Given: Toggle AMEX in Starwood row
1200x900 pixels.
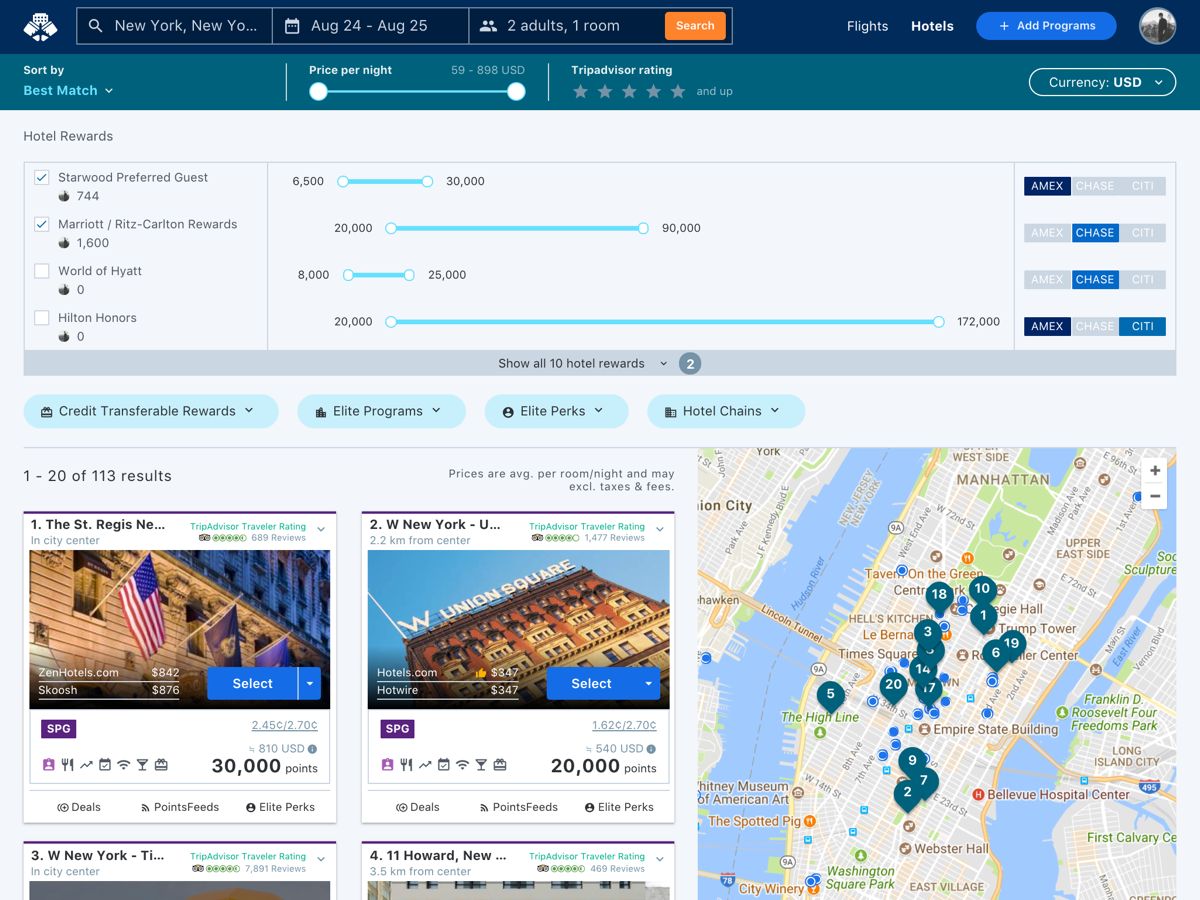Looking at the screenshot, I should pyautogui.click(x=1047, y=186).
